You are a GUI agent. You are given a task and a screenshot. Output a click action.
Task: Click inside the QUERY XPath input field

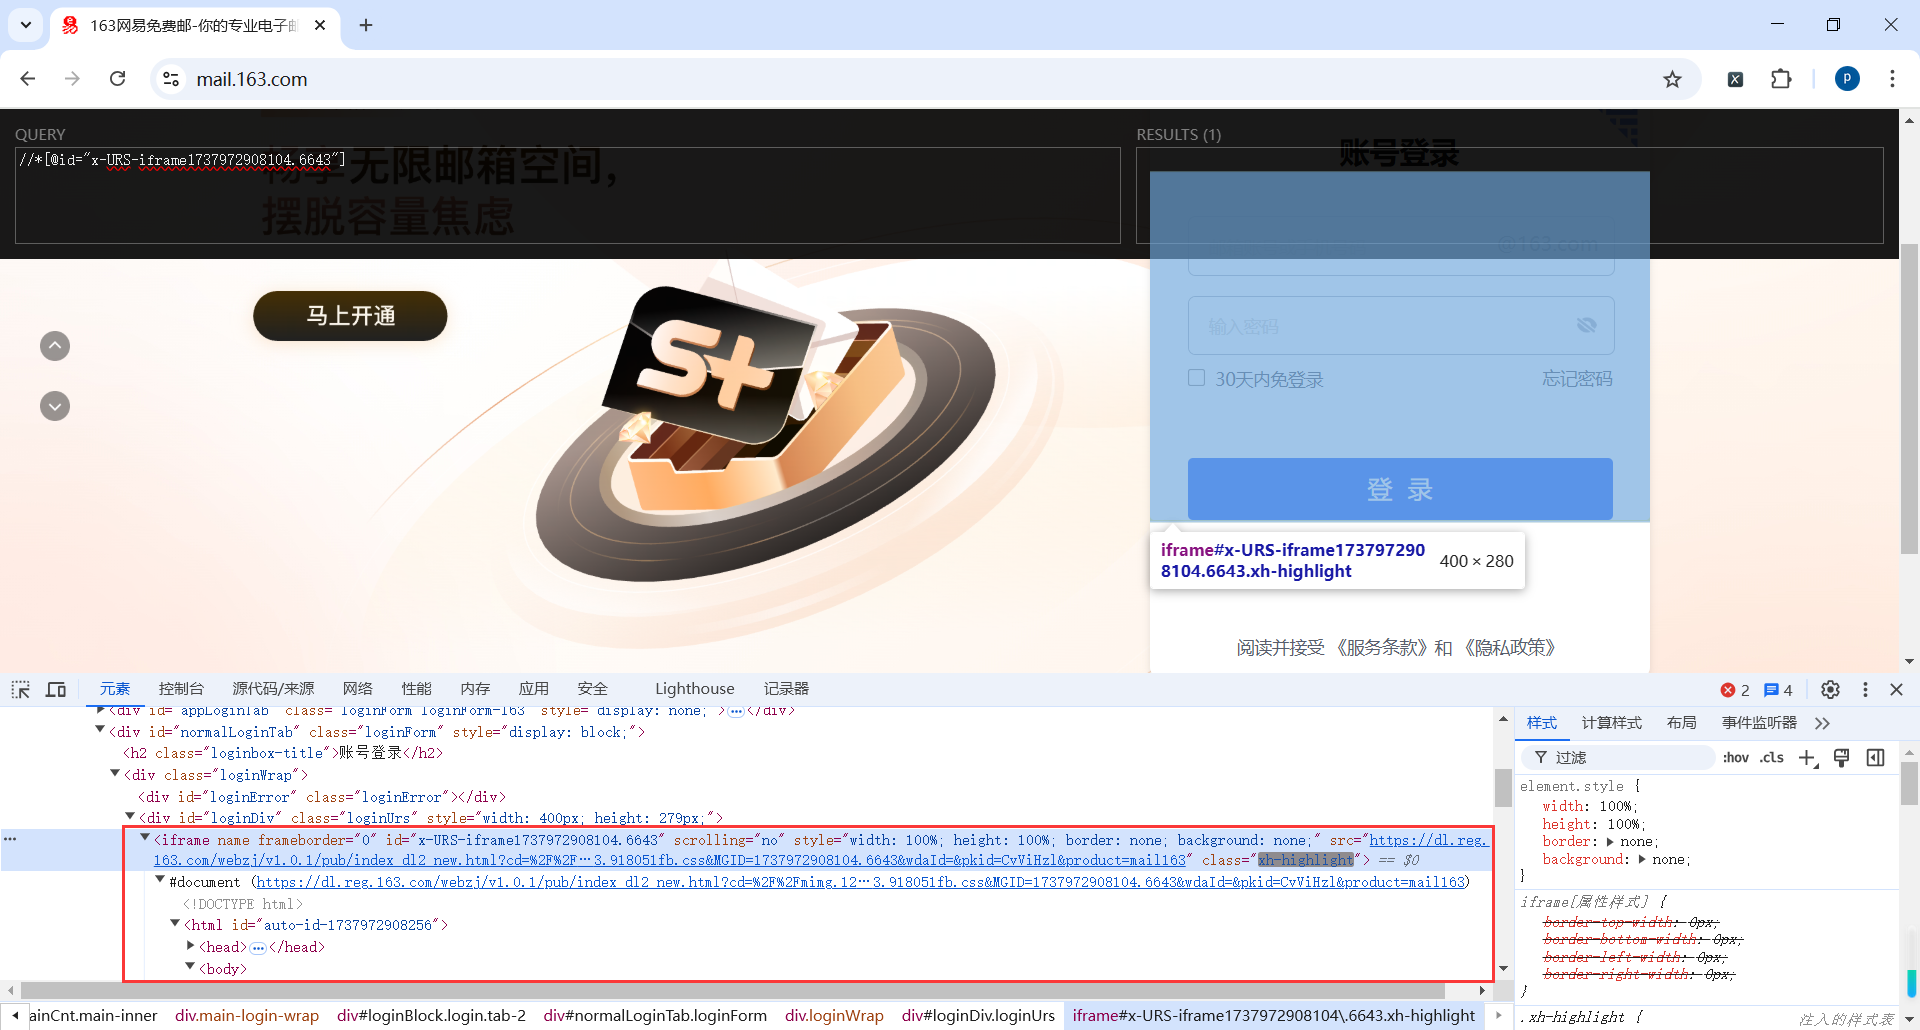(x=560, y=195)
